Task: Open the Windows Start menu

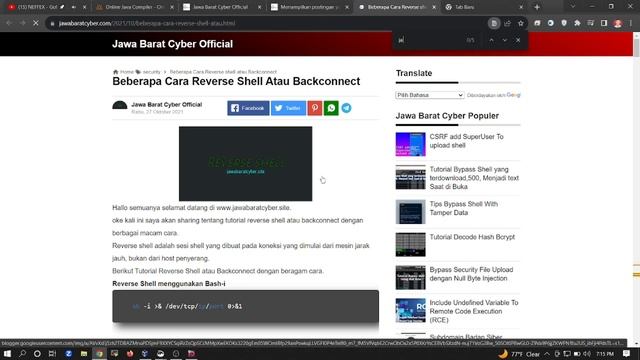Action: (x=7, y=353)
